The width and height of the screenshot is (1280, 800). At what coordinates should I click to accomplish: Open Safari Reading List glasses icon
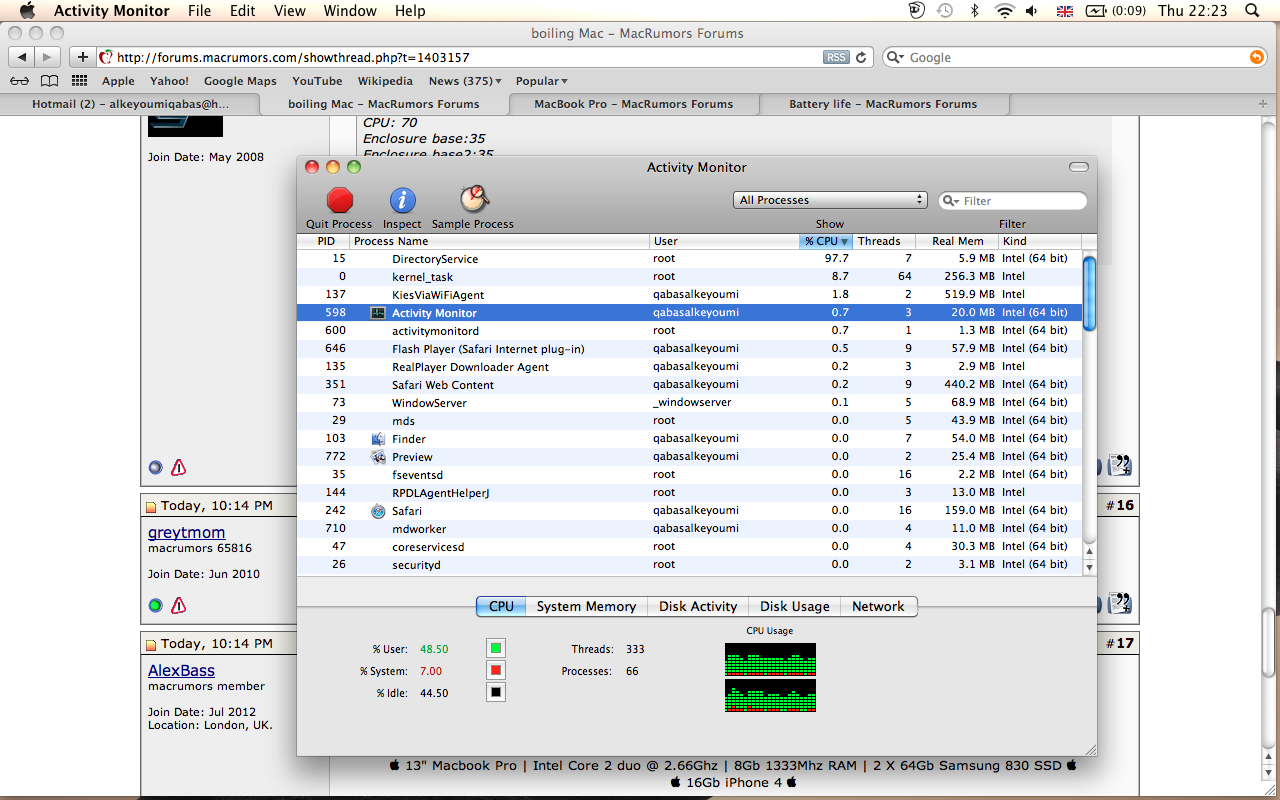[19, 81]
